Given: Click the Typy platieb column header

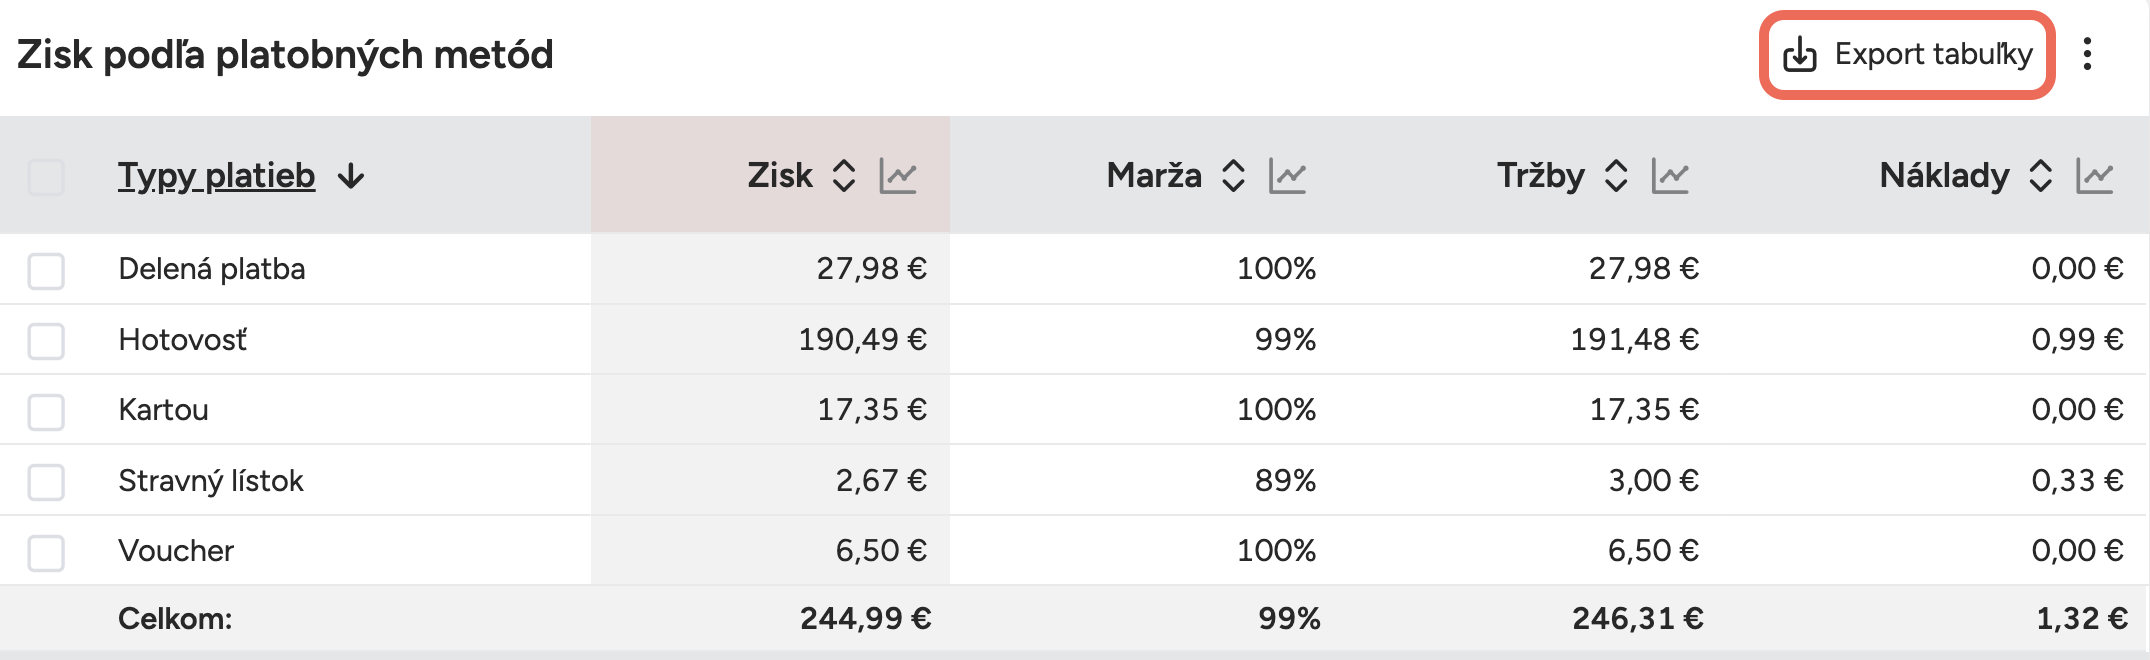Looking at the screenshot, I should (216, 175).
